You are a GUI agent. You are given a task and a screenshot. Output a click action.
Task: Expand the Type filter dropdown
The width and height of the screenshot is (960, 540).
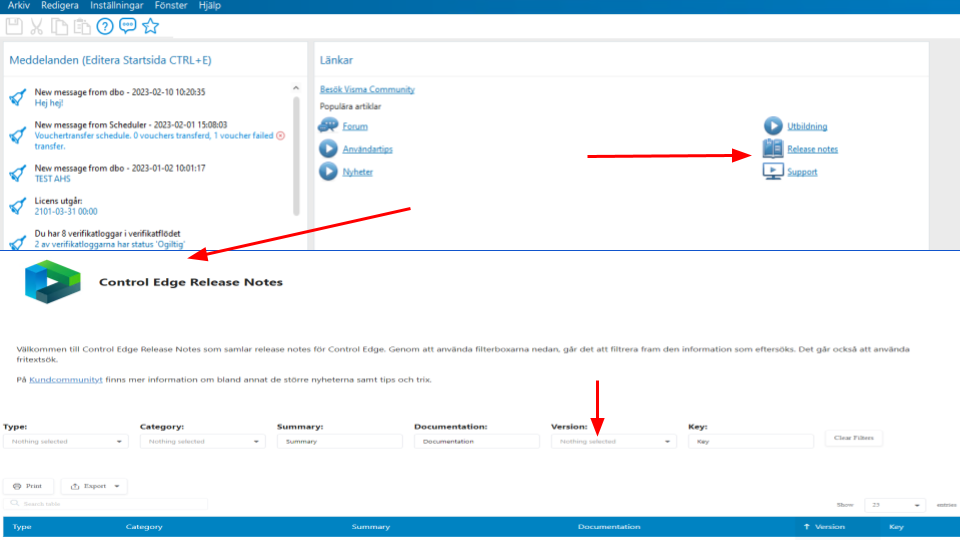tap(66, 441)
